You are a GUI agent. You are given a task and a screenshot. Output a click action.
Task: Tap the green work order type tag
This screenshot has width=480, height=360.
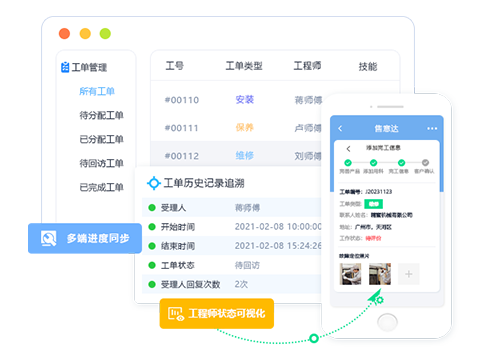point(373,204)
